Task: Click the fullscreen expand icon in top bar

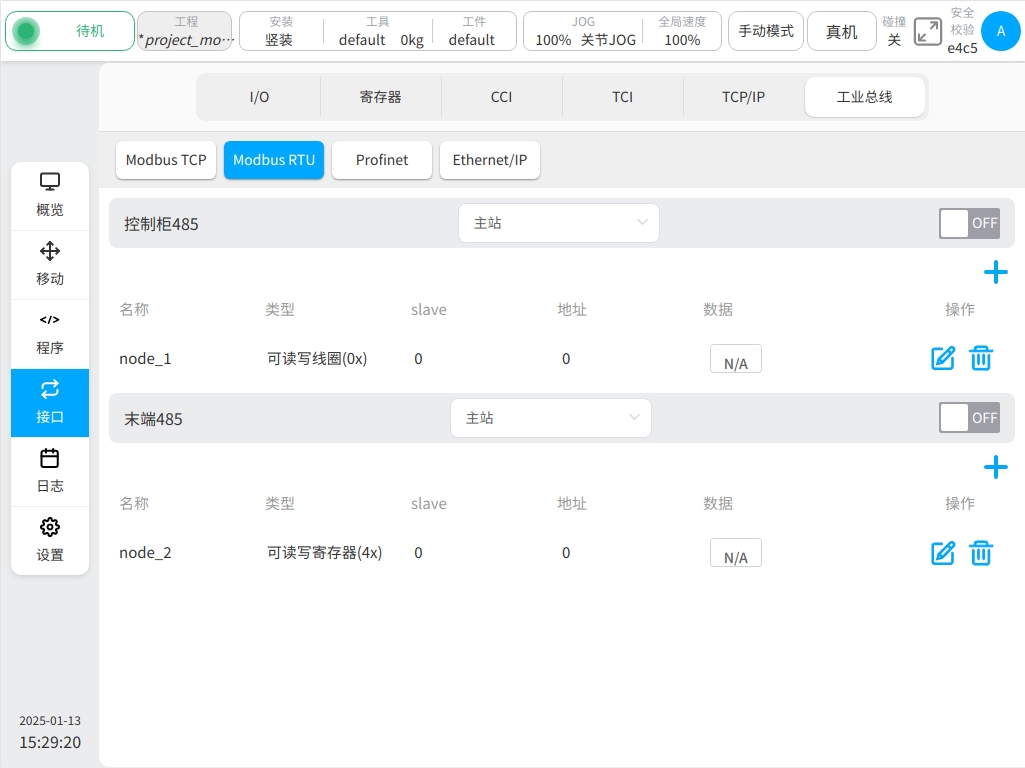Action: click(x=928, y=31)
